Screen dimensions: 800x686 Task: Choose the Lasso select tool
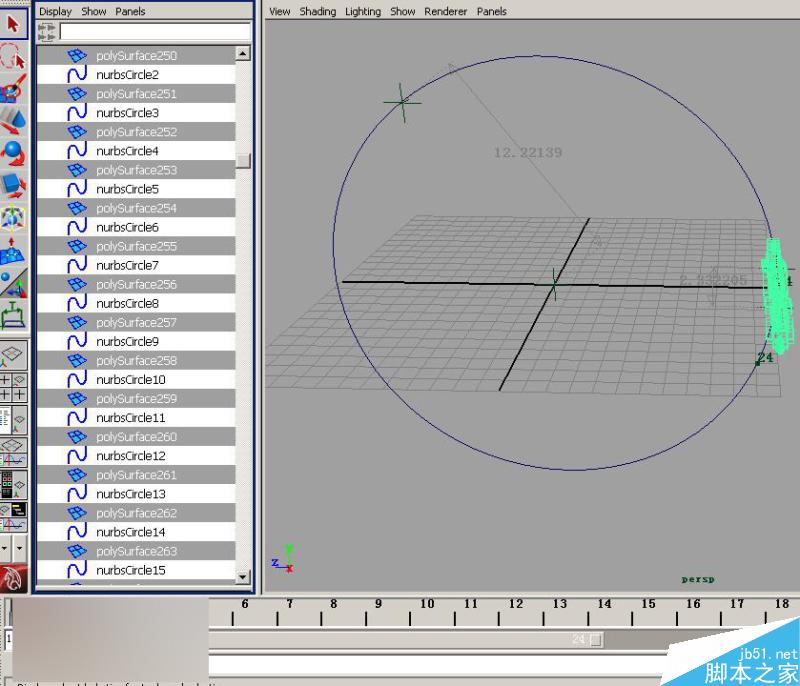tap(13, 55)
